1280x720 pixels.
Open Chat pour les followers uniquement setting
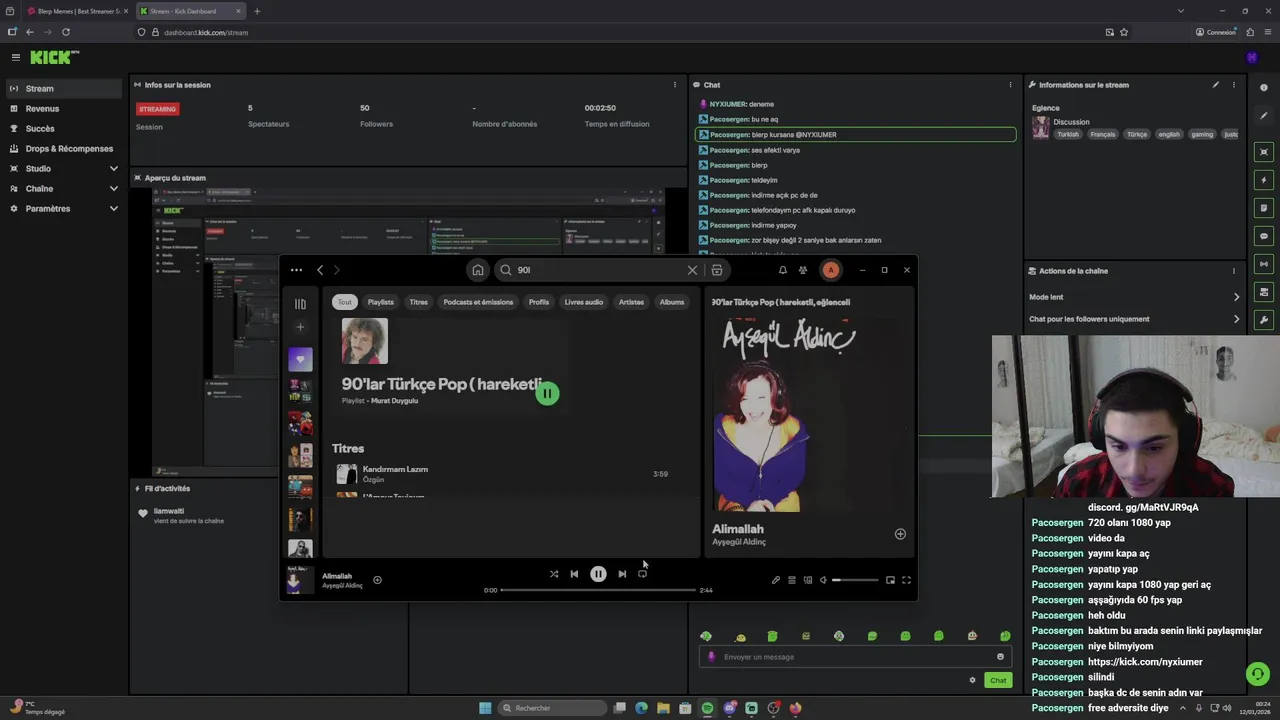coord(1134,319)
